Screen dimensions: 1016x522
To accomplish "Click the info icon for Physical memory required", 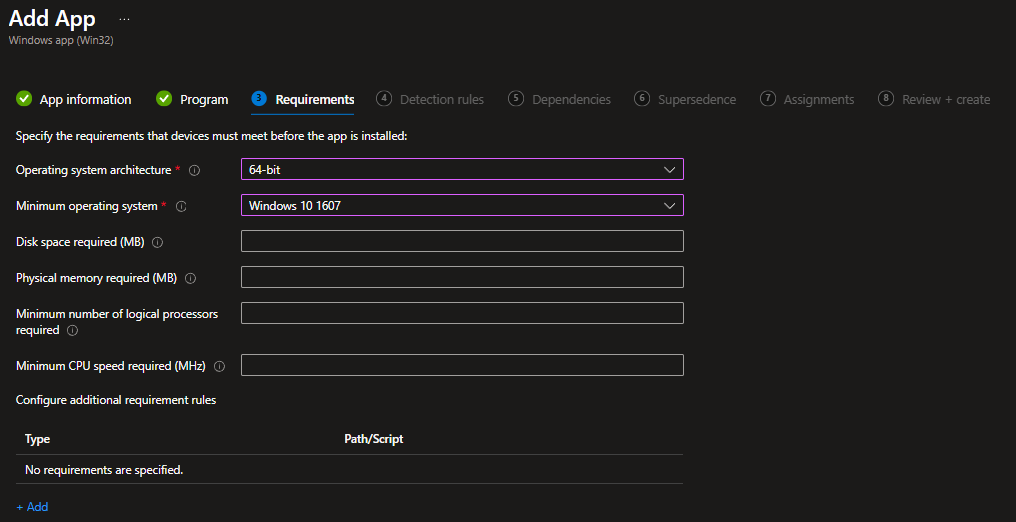I will coord(190,278).
